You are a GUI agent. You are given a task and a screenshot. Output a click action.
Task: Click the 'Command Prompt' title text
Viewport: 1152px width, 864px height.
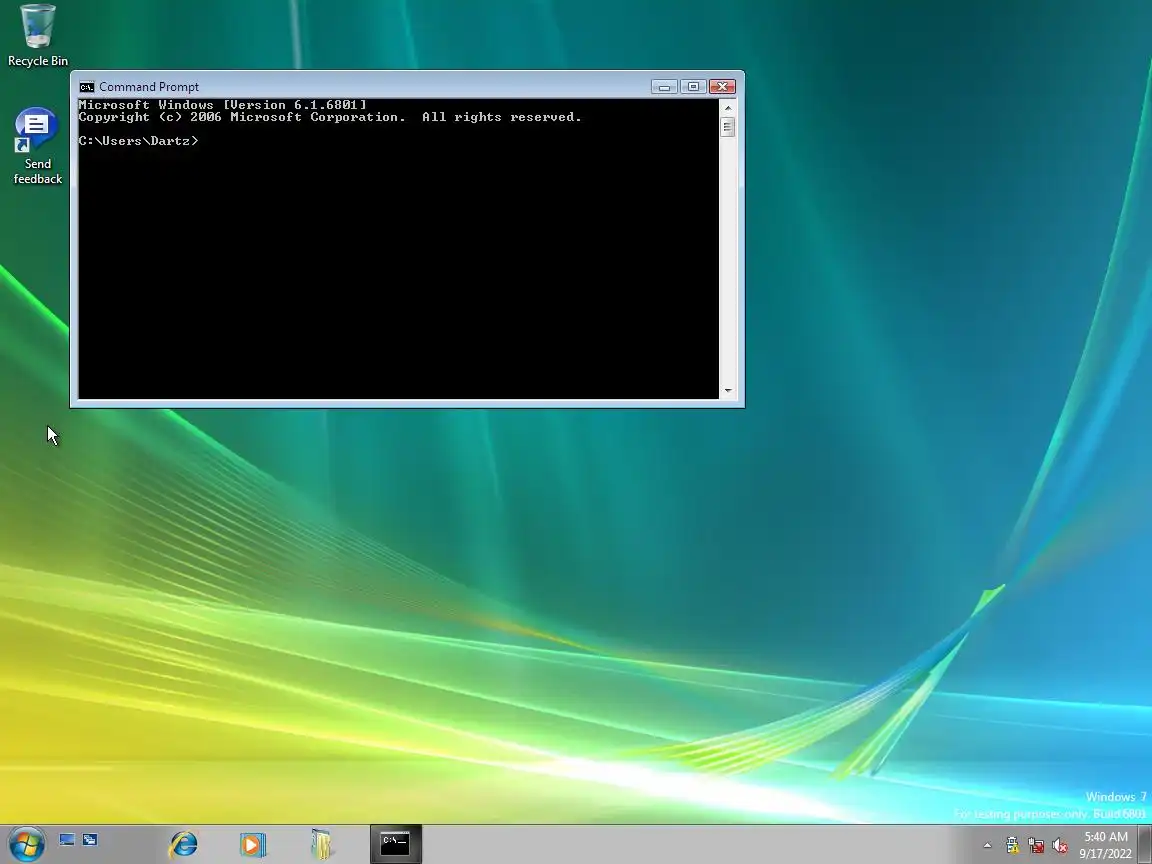tap(148, 87)
